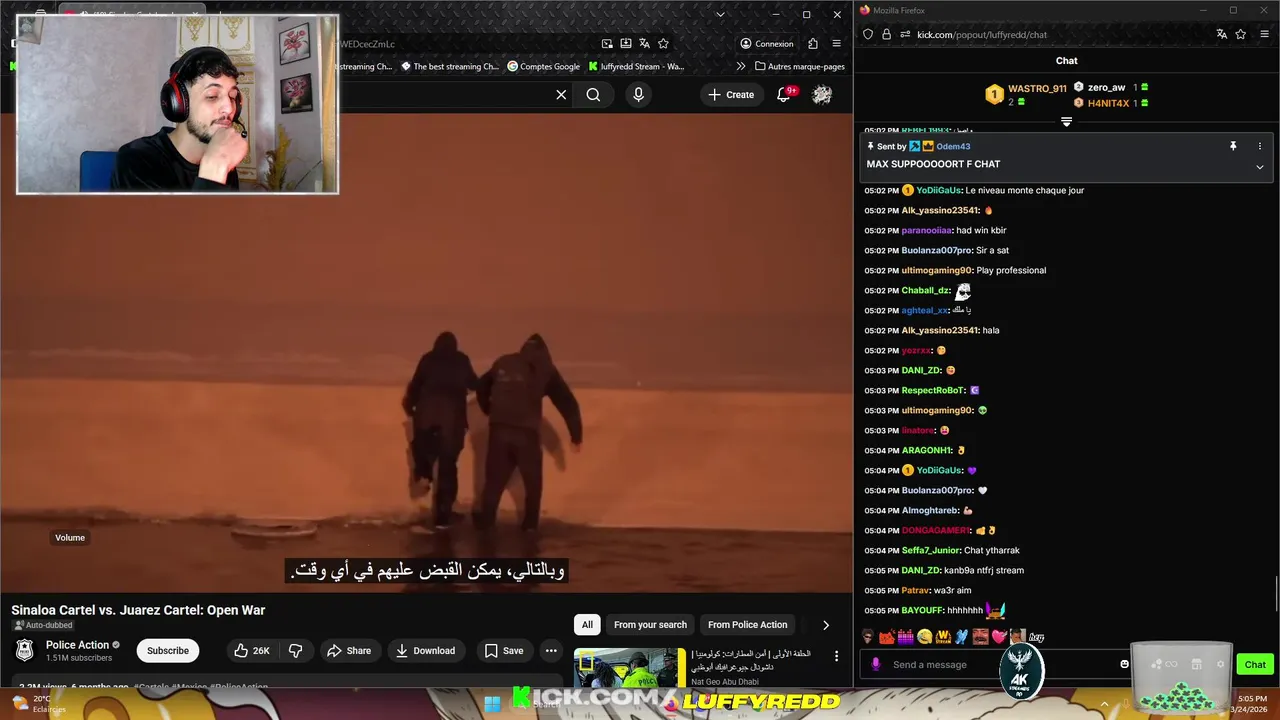Viewport: 1280px width, 720px height.
Task: Click the YouTube search magnifier button
Action: (x=593, y=95)
